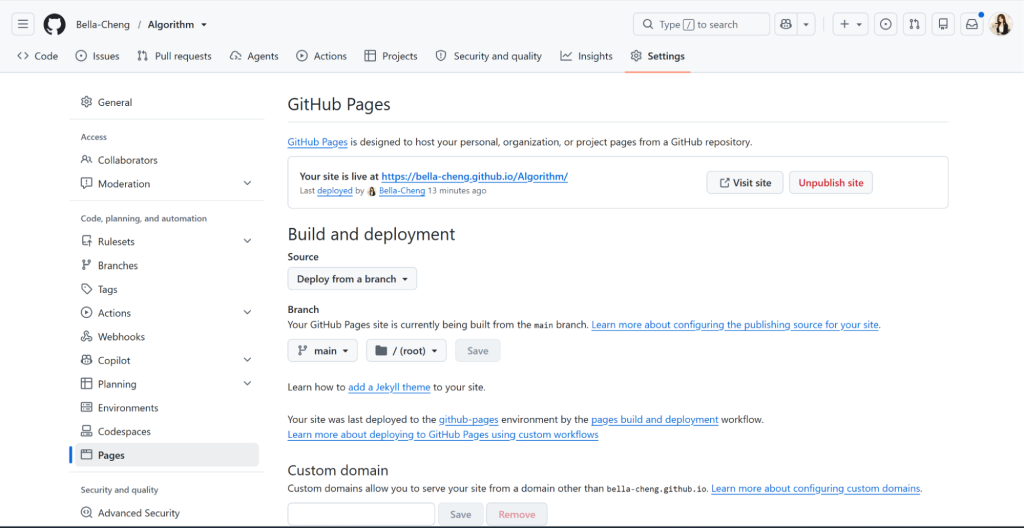The height and width of the screenshot is (528, 1024).
Task: Open Planning settings in the sidebar
Action: [117, 384]
